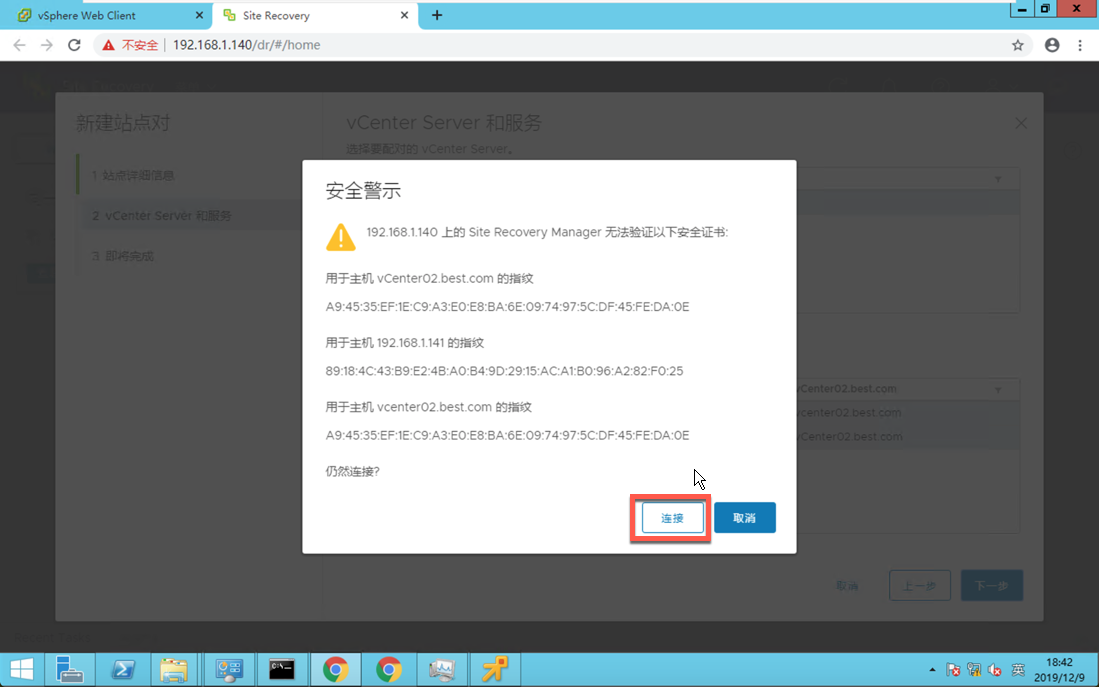Toggle the 英 input method indicator
Screen dimensions: 1099x687
(x=1018, y=670)
